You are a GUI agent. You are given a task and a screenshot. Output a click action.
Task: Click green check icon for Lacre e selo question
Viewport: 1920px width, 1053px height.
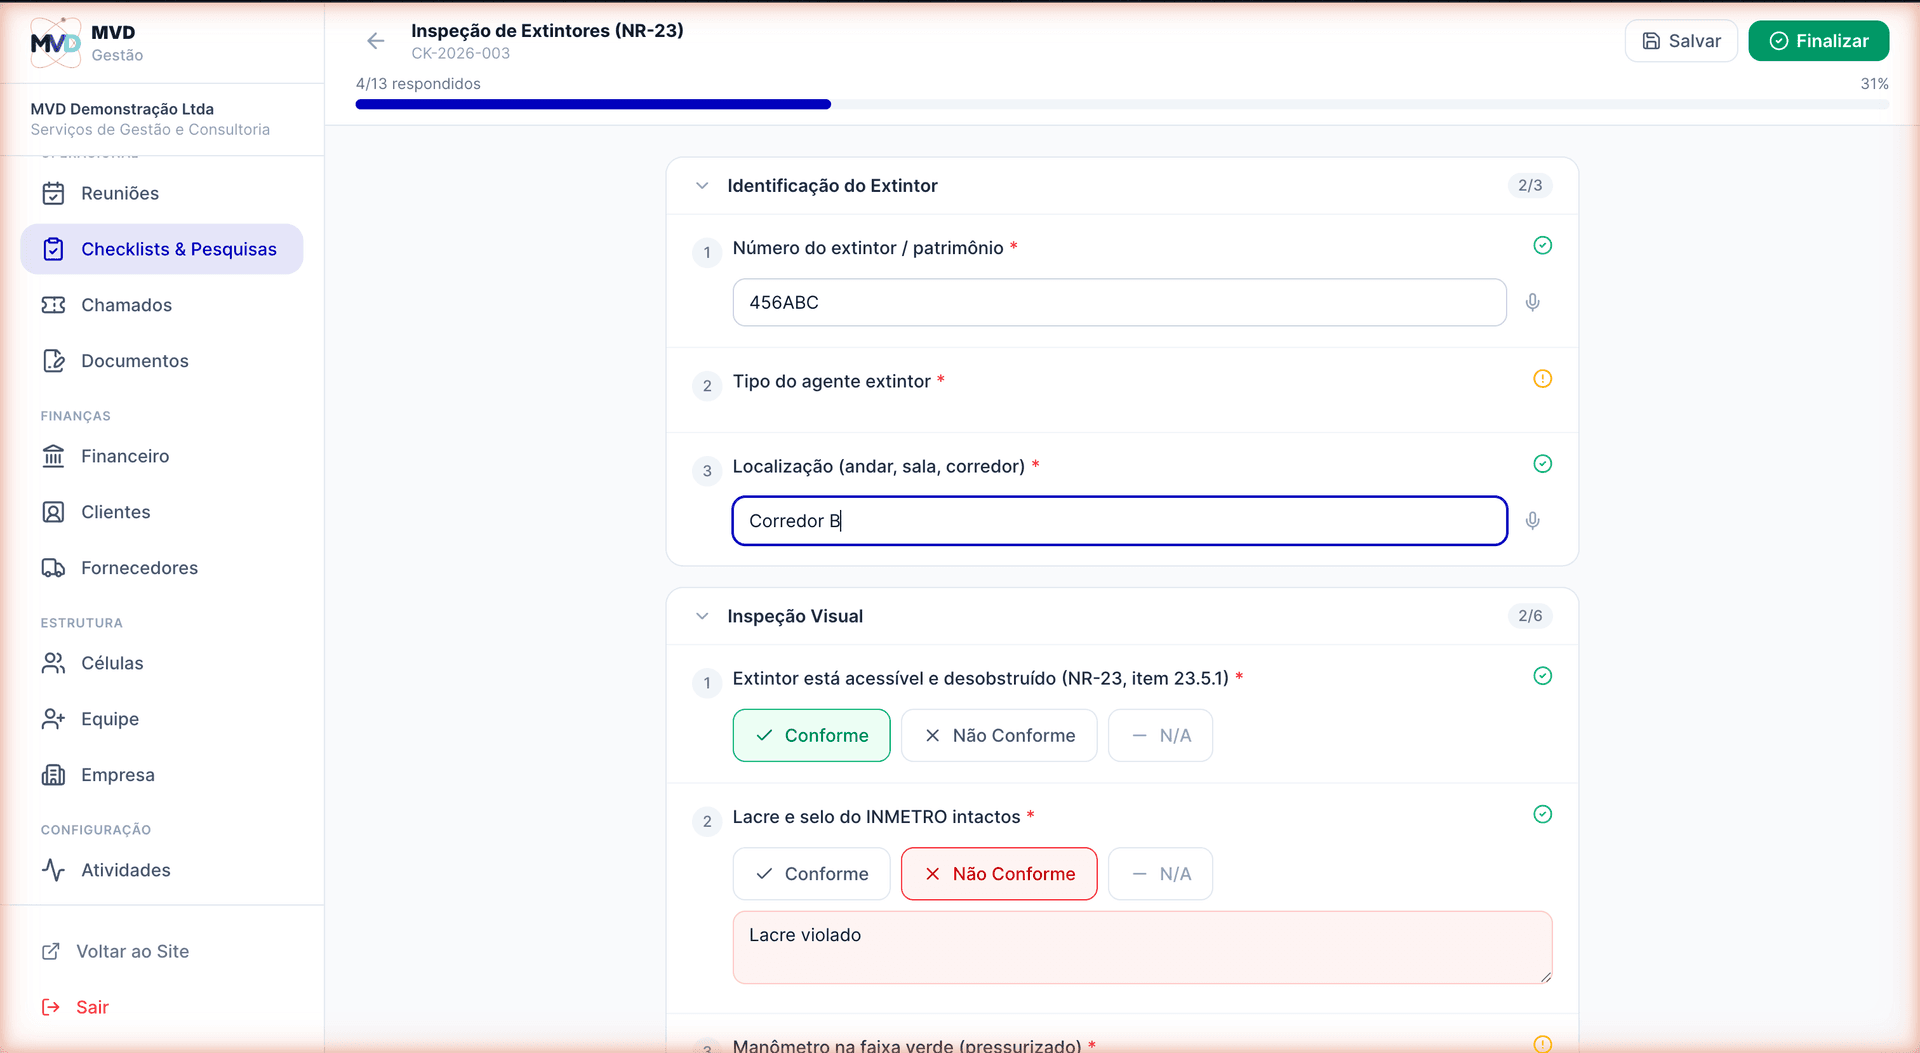click(x=1543, y=814)
